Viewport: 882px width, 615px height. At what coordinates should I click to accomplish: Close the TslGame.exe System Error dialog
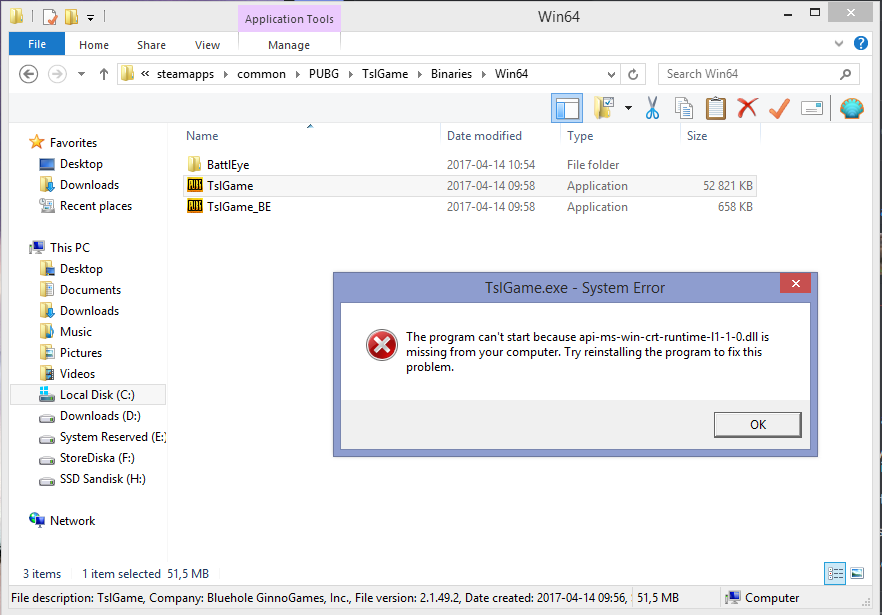coord(795,284)
